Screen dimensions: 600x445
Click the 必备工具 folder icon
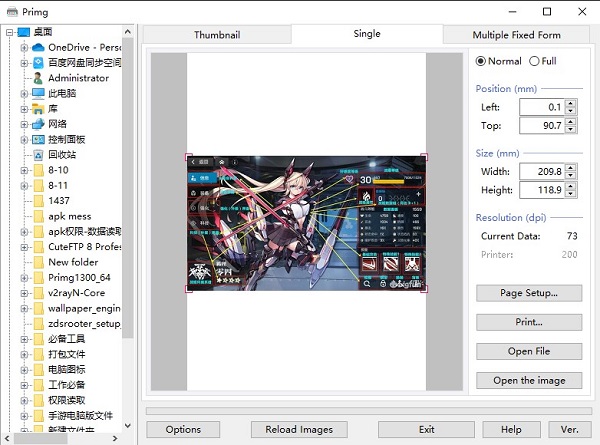[x=39, y=339]
